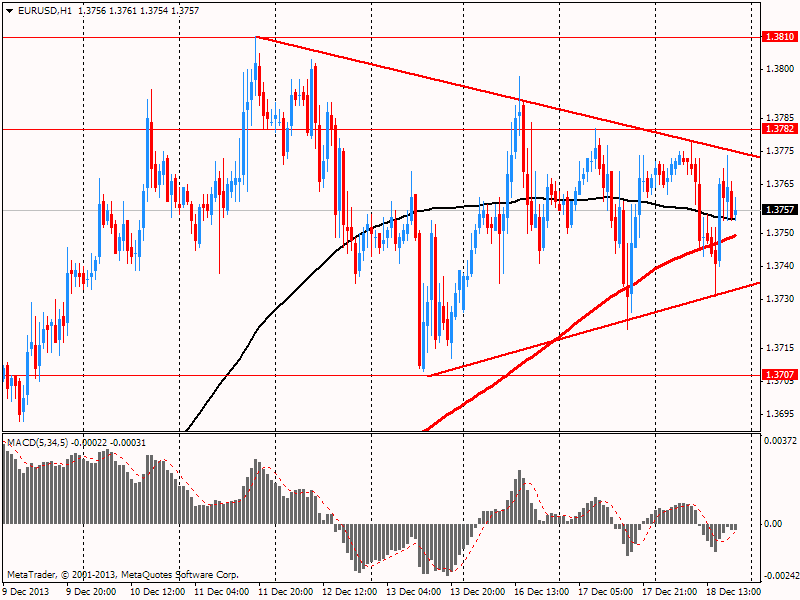
Task: Click the 1.3695 price axis value
Action: coord(780,414)
